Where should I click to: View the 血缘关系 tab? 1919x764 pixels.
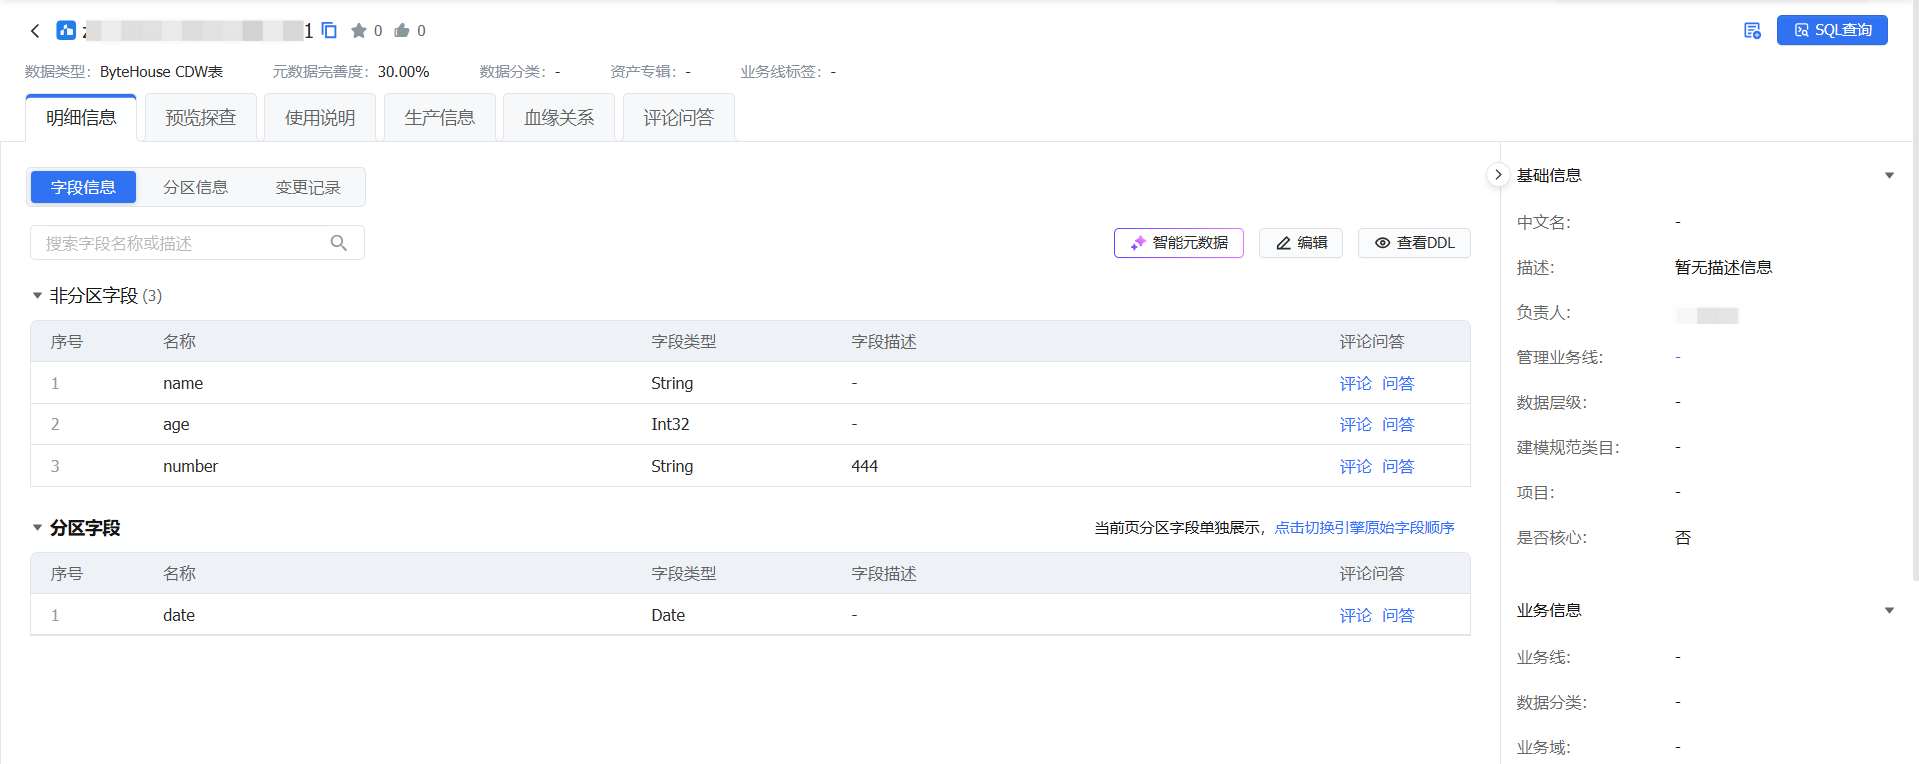coord(559,118)
